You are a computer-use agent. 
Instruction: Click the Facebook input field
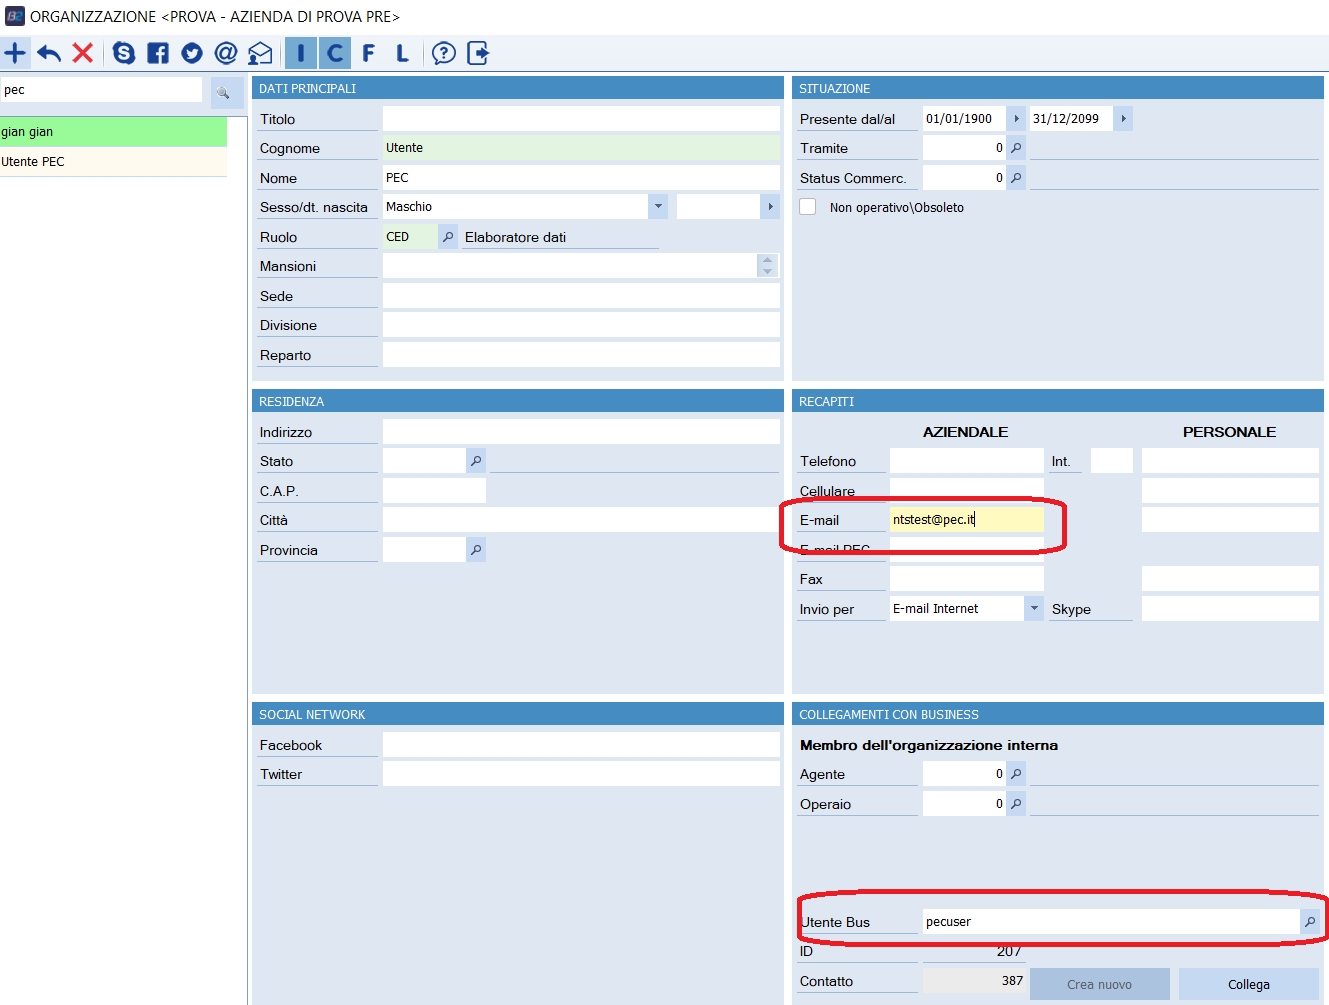581,745
